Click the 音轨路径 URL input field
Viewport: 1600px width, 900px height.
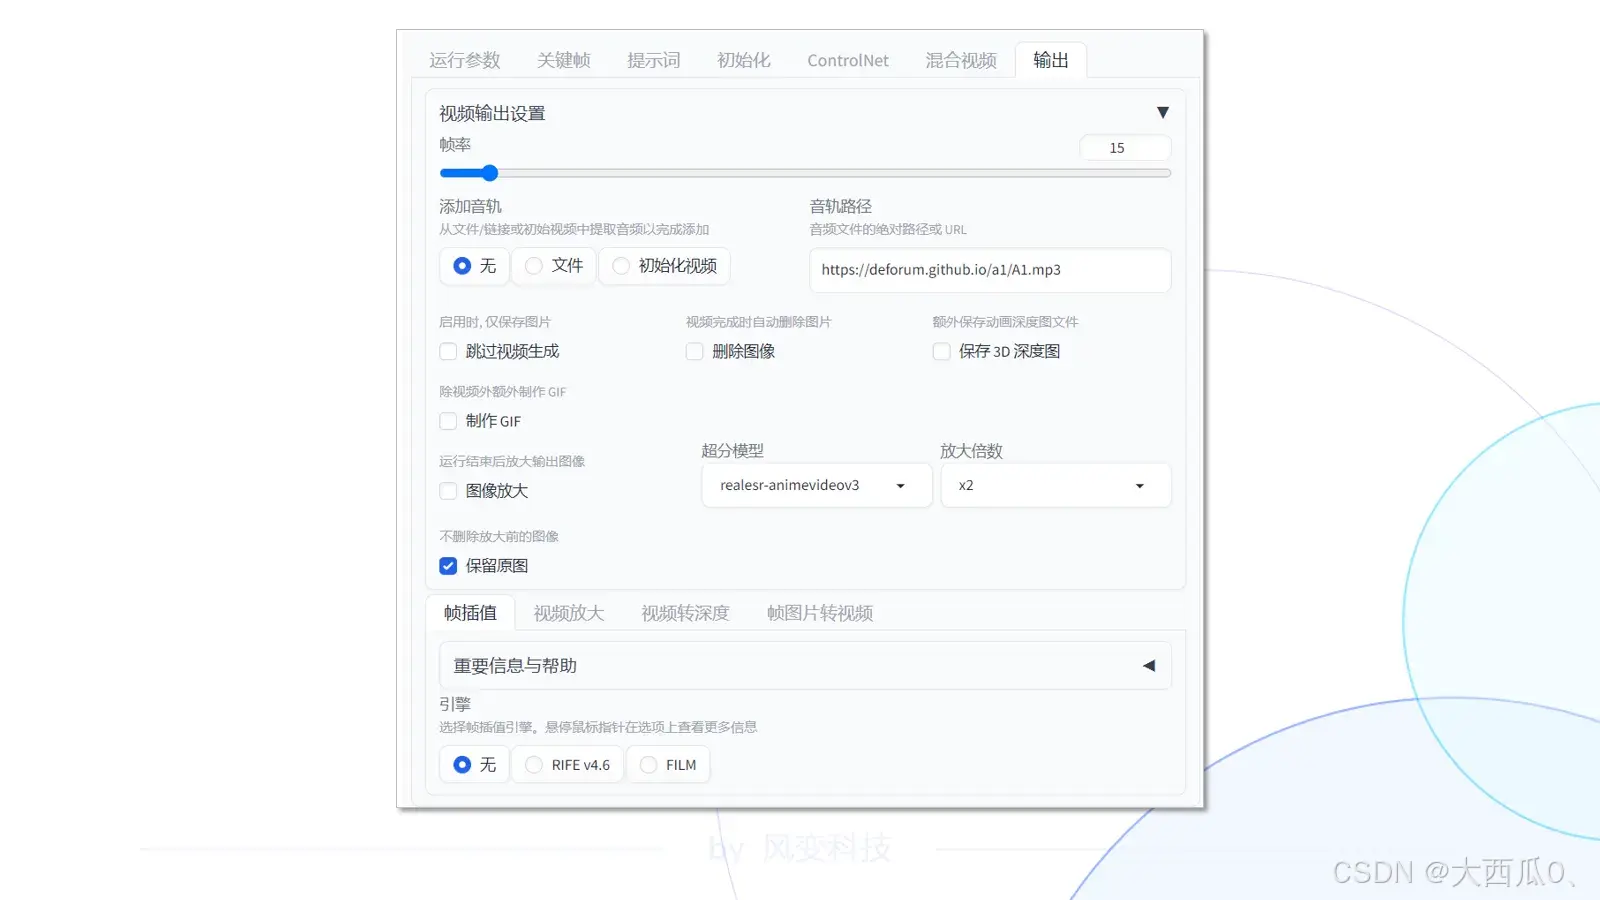coord(990,270)
